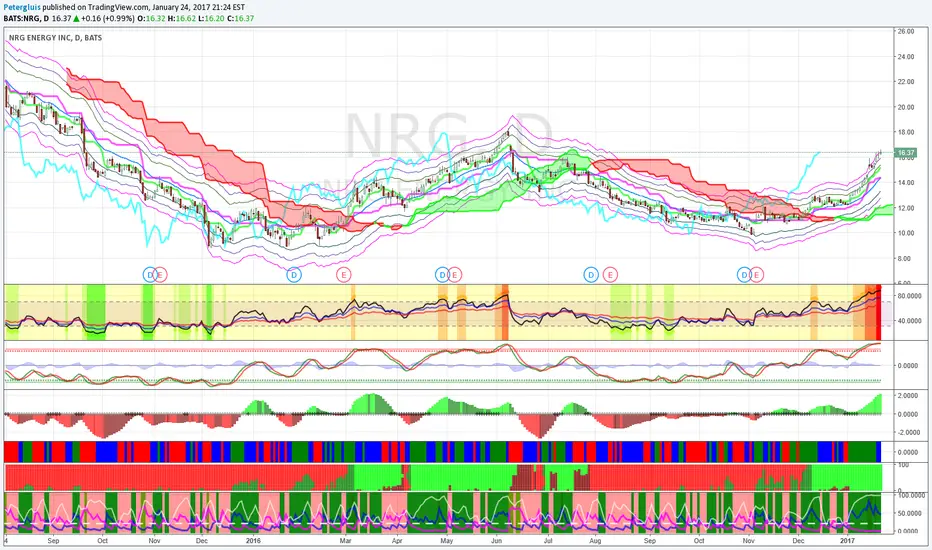Click the 24.00 price axis label

(906, 56)
